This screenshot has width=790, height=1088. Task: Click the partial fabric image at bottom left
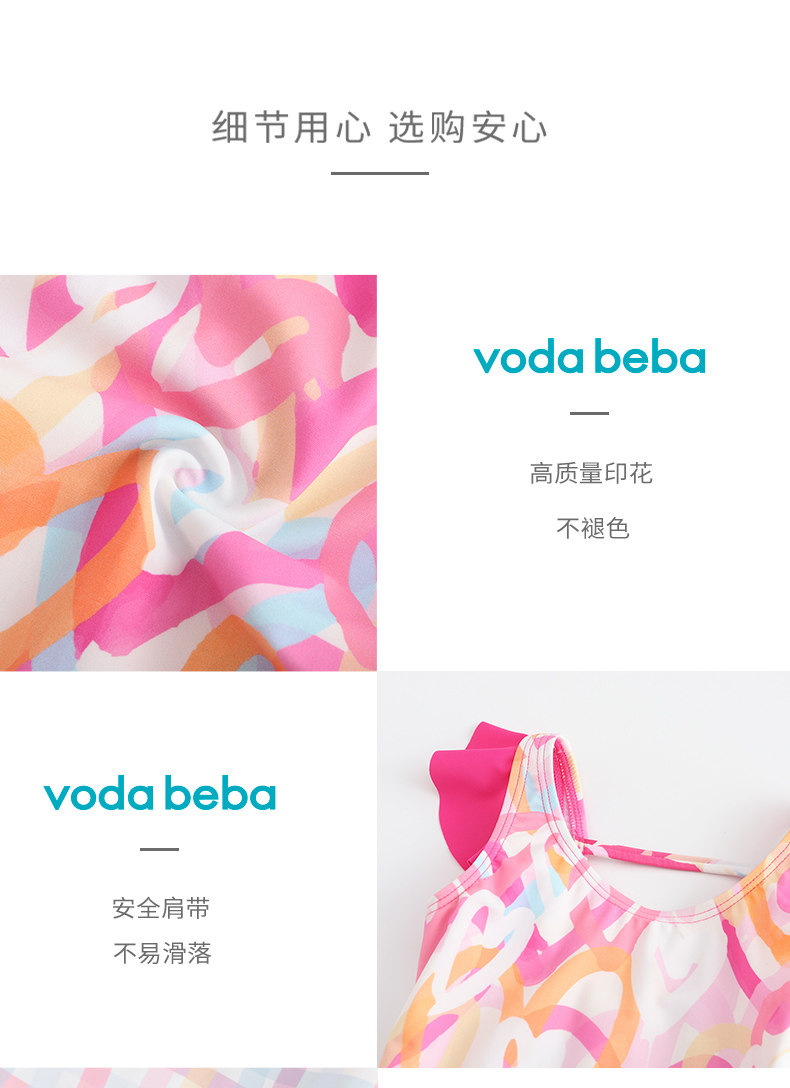[188, 1078]
